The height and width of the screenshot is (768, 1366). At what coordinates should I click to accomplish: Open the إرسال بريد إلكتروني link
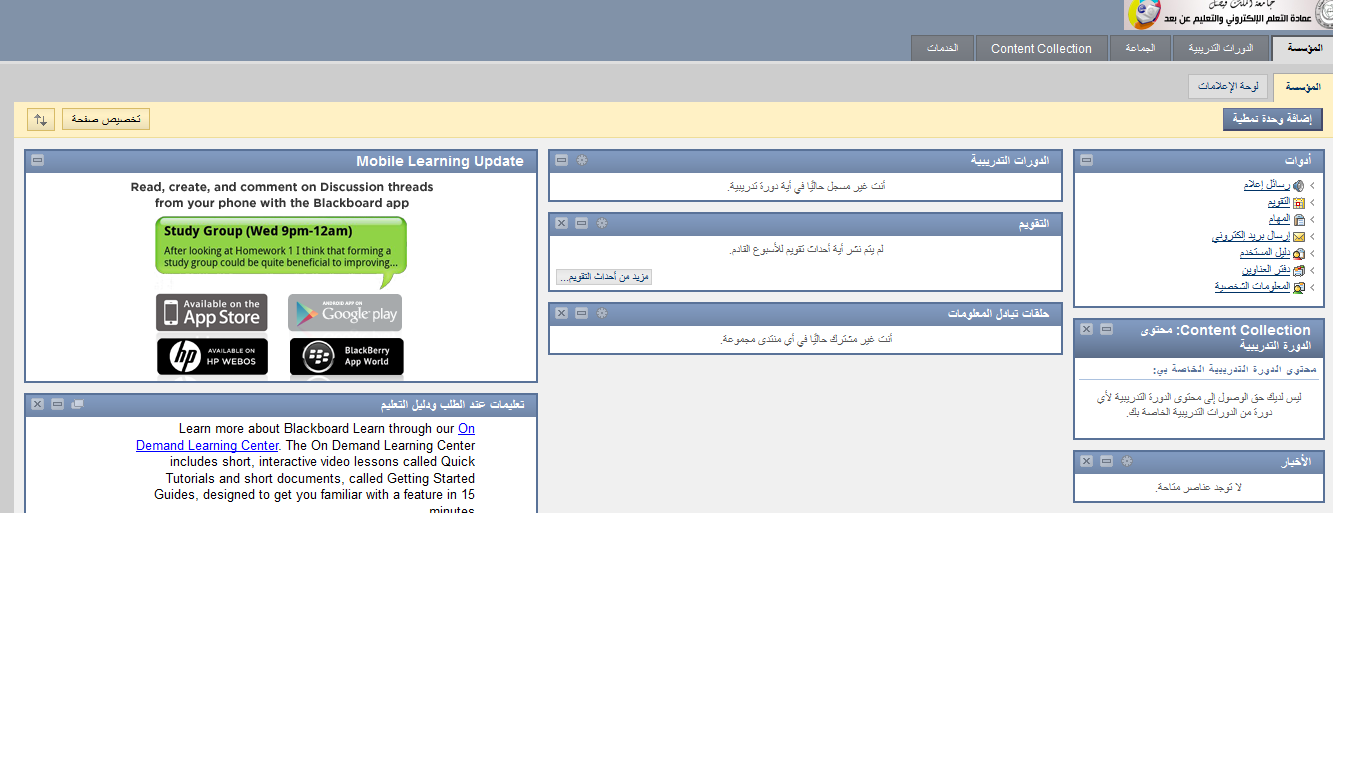click(1252, 237)
